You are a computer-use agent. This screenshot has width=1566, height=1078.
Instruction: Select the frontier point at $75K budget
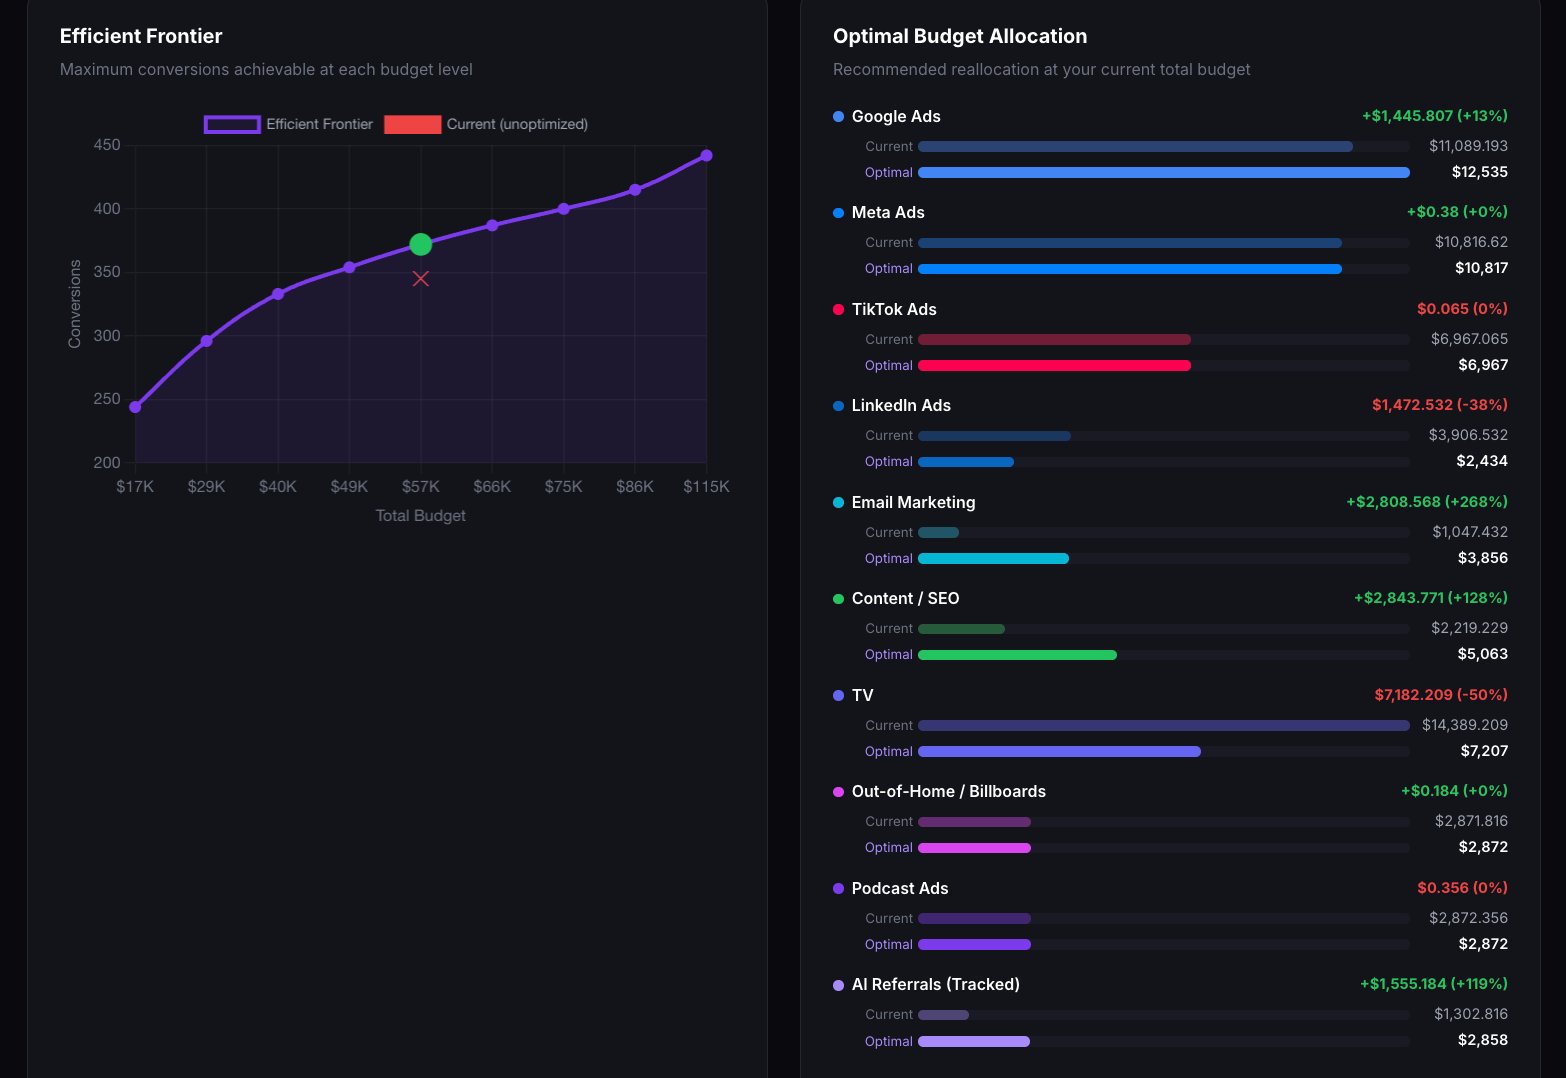[564, 209]
